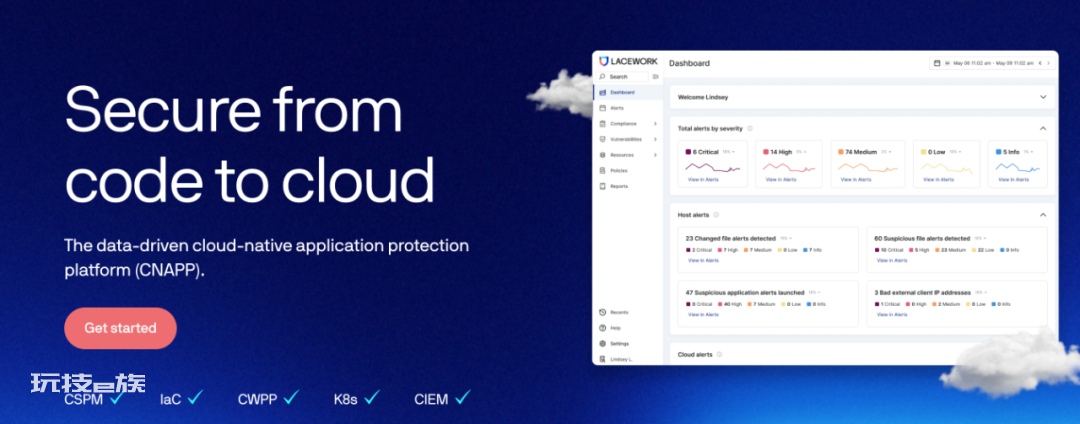
Task: Click View in Alerts for Changed file alerts
Action: [703, 261]
